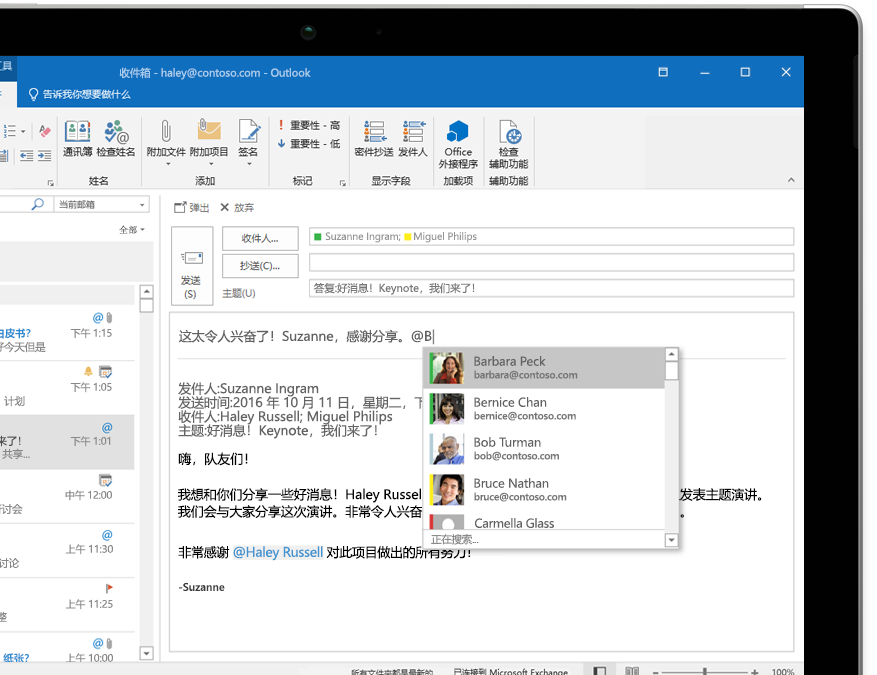This screenshot has width=877, height=675.
Task: Click inside the 主题 subject field
Action: click(x=550, y=289)
